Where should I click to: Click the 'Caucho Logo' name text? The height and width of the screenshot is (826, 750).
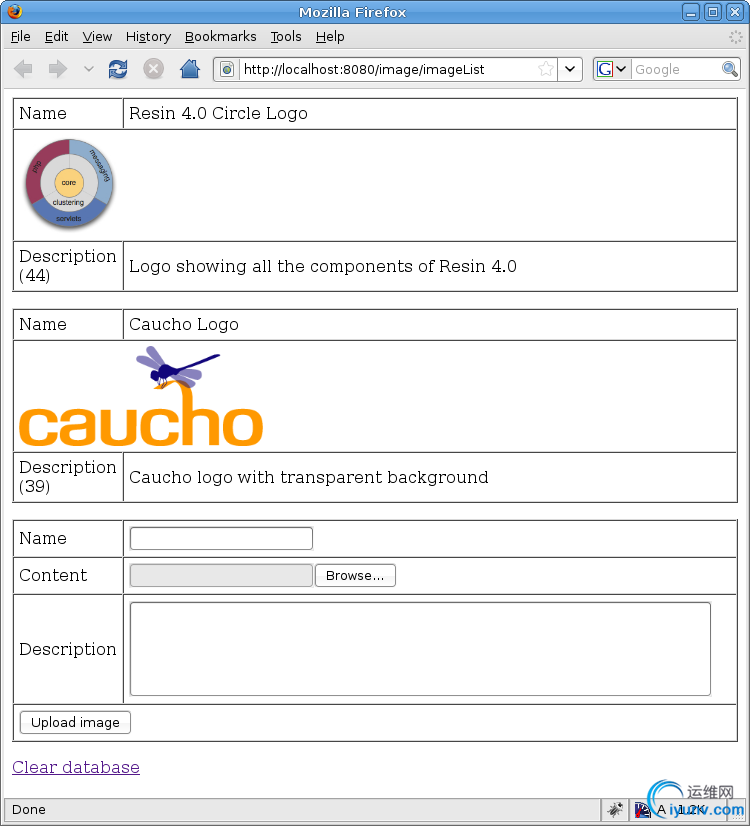point(184,324)
